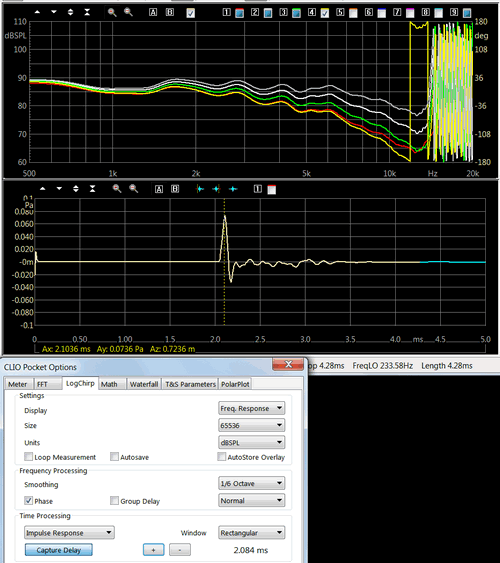Click the 2.084 ms delay value
Image resolution: width=500 pixels, height=563 pixels.
(x=251, y=550)
